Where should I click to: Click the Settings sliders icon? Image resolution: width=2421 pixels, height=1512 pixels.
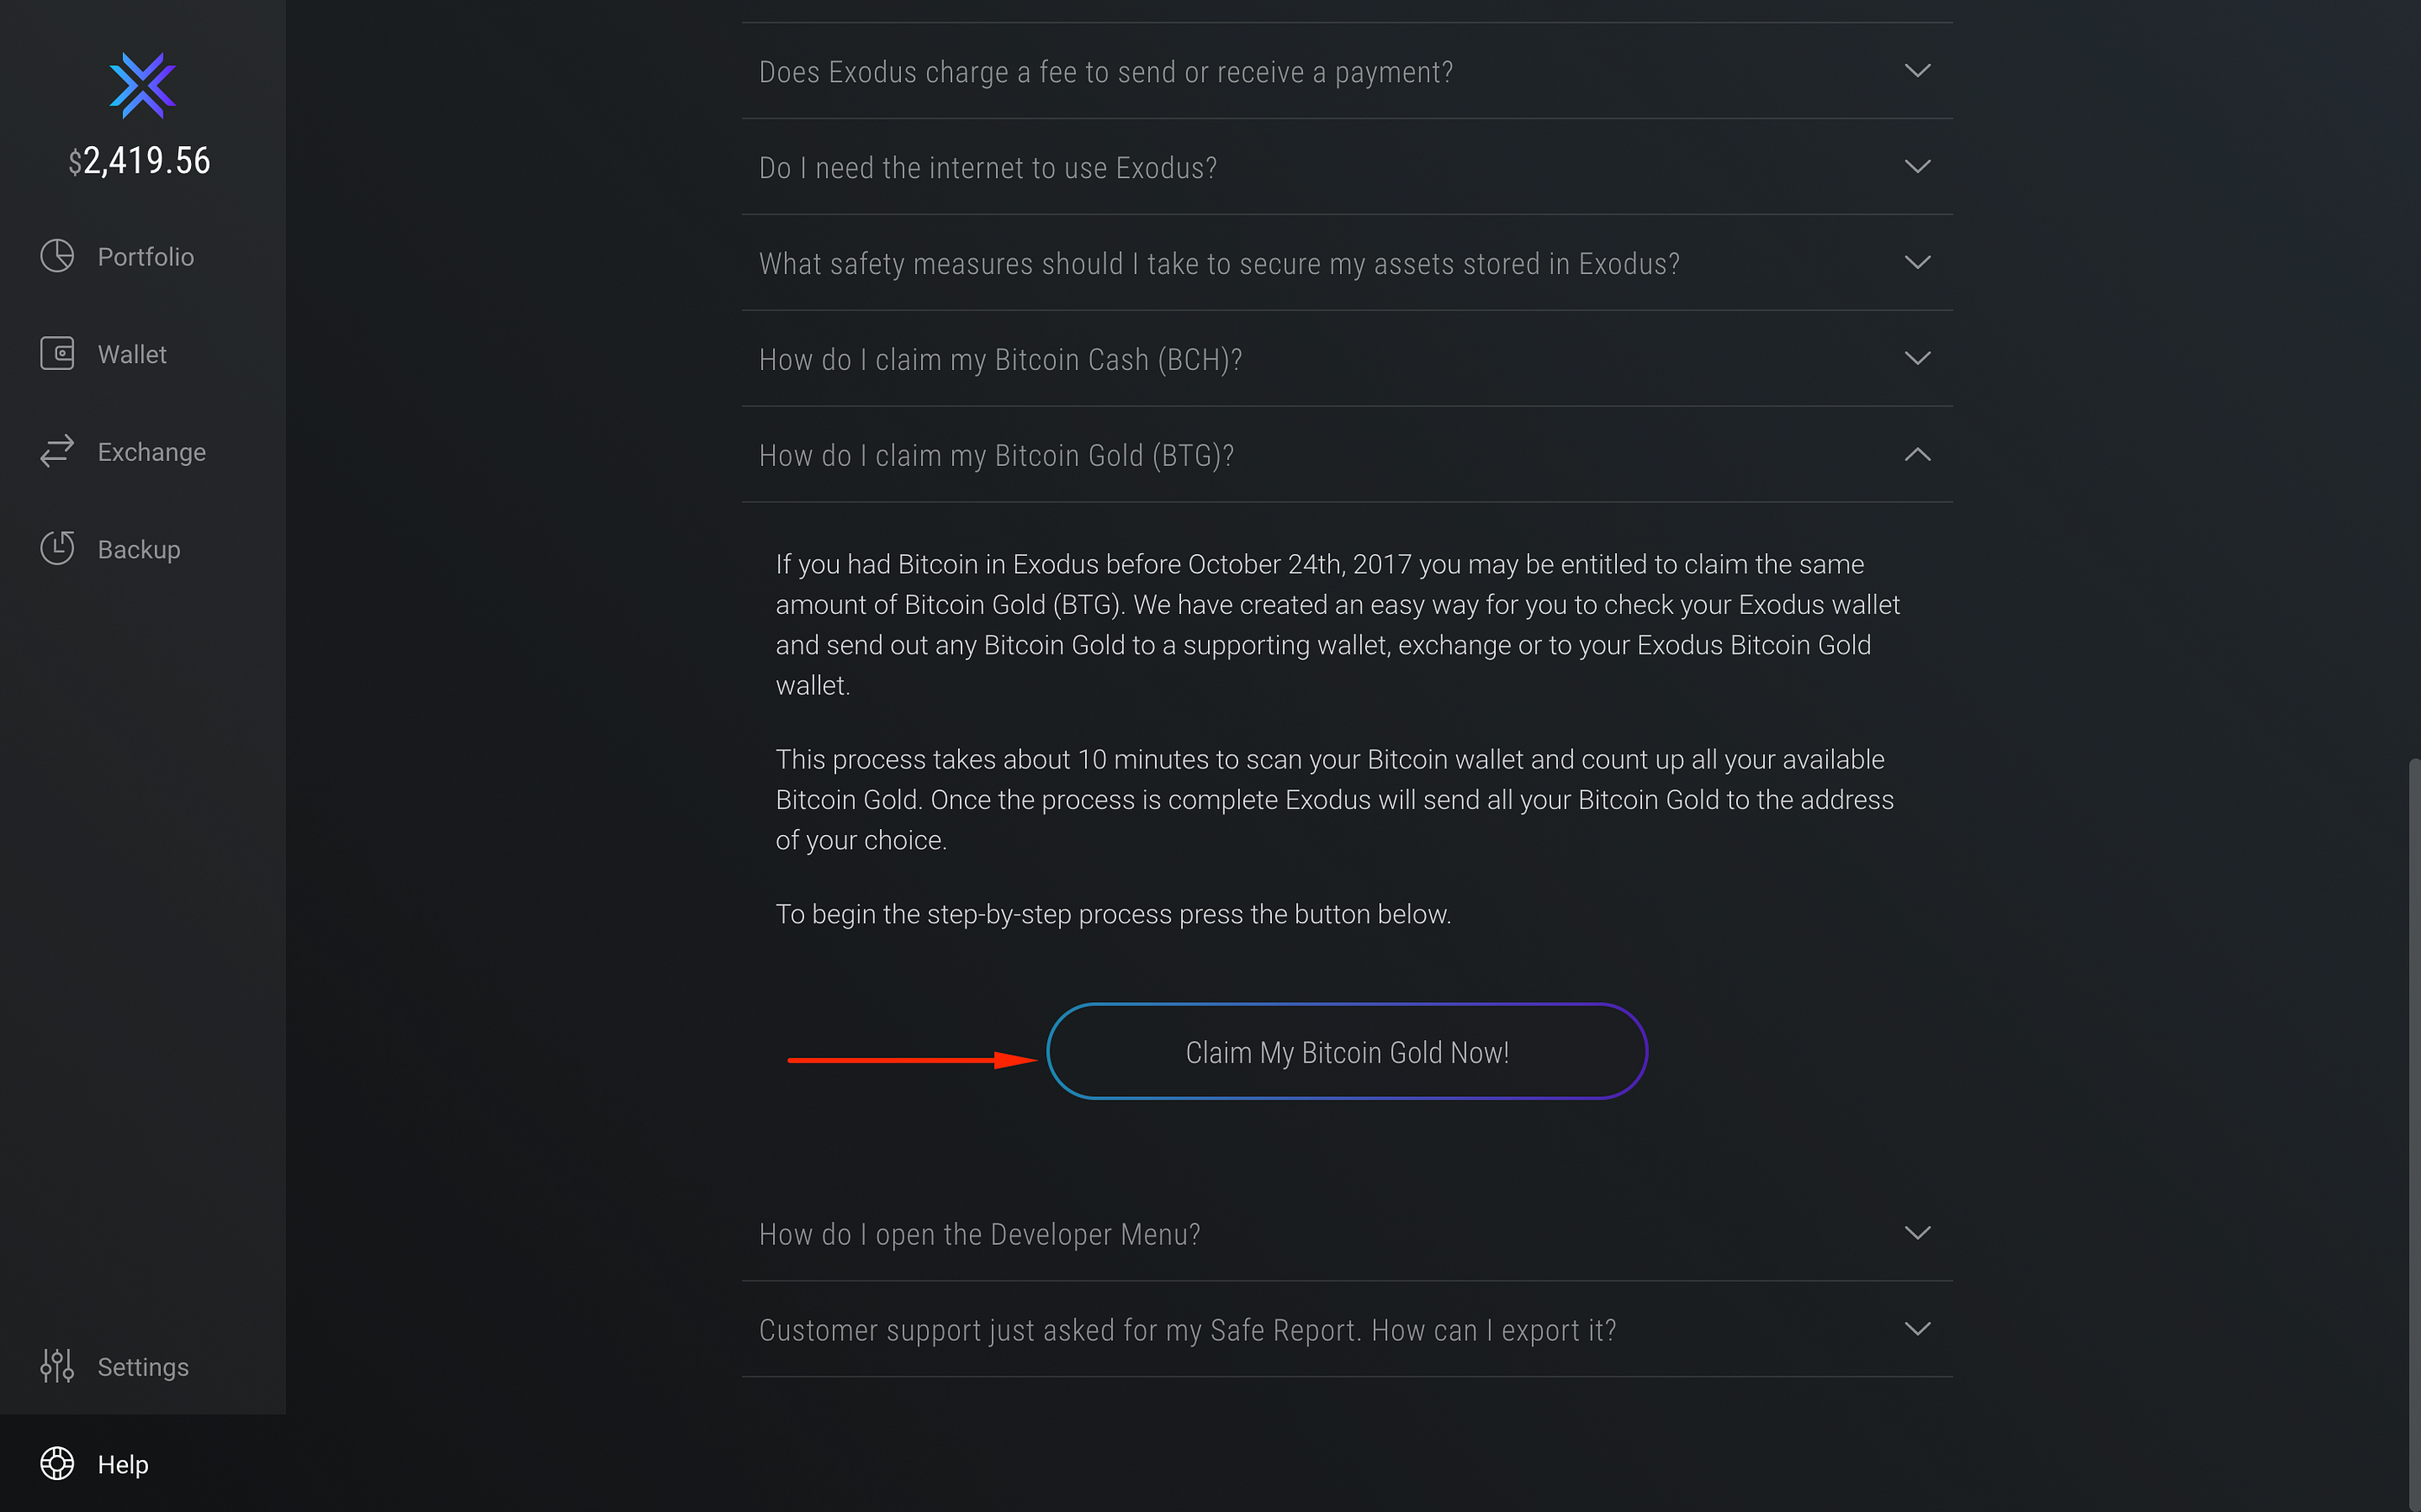[x=57, y=1366]
